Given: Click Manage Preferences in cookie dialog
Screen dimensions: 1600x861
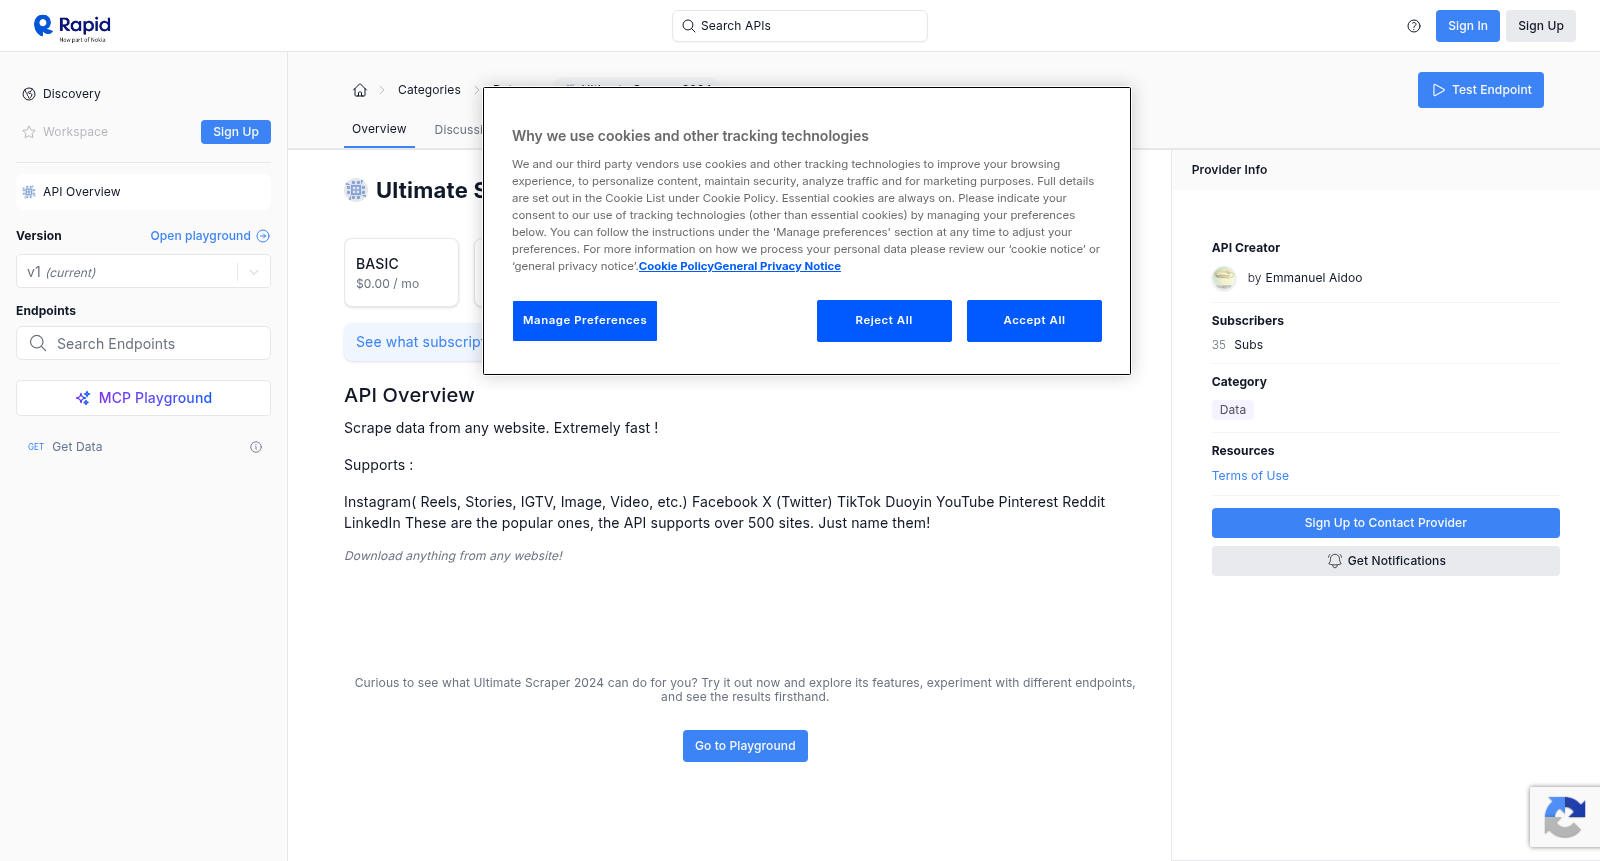Looking at the screenshot, I should (585, 321).
